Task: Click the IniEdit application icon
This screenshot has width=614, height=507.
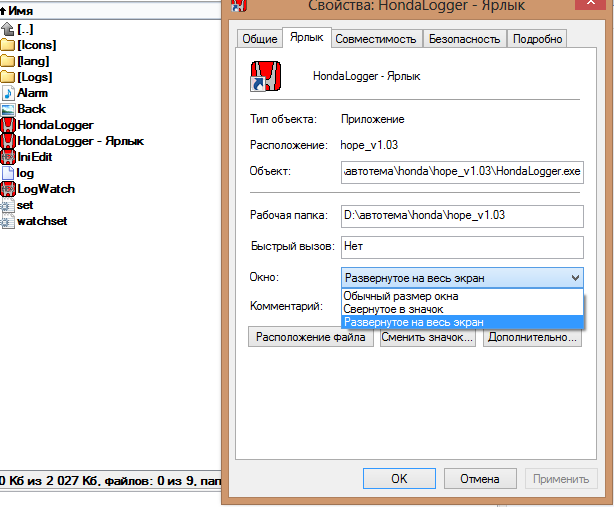Action: (x=8, y=157)
